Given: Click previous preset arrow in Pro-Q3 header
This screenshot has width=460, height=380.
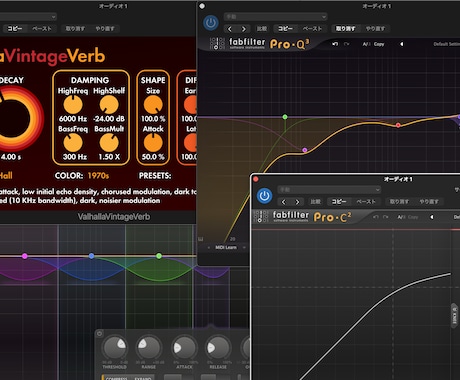Looking at the screenshot, I should pyautogui.click(x=402, y=44).
